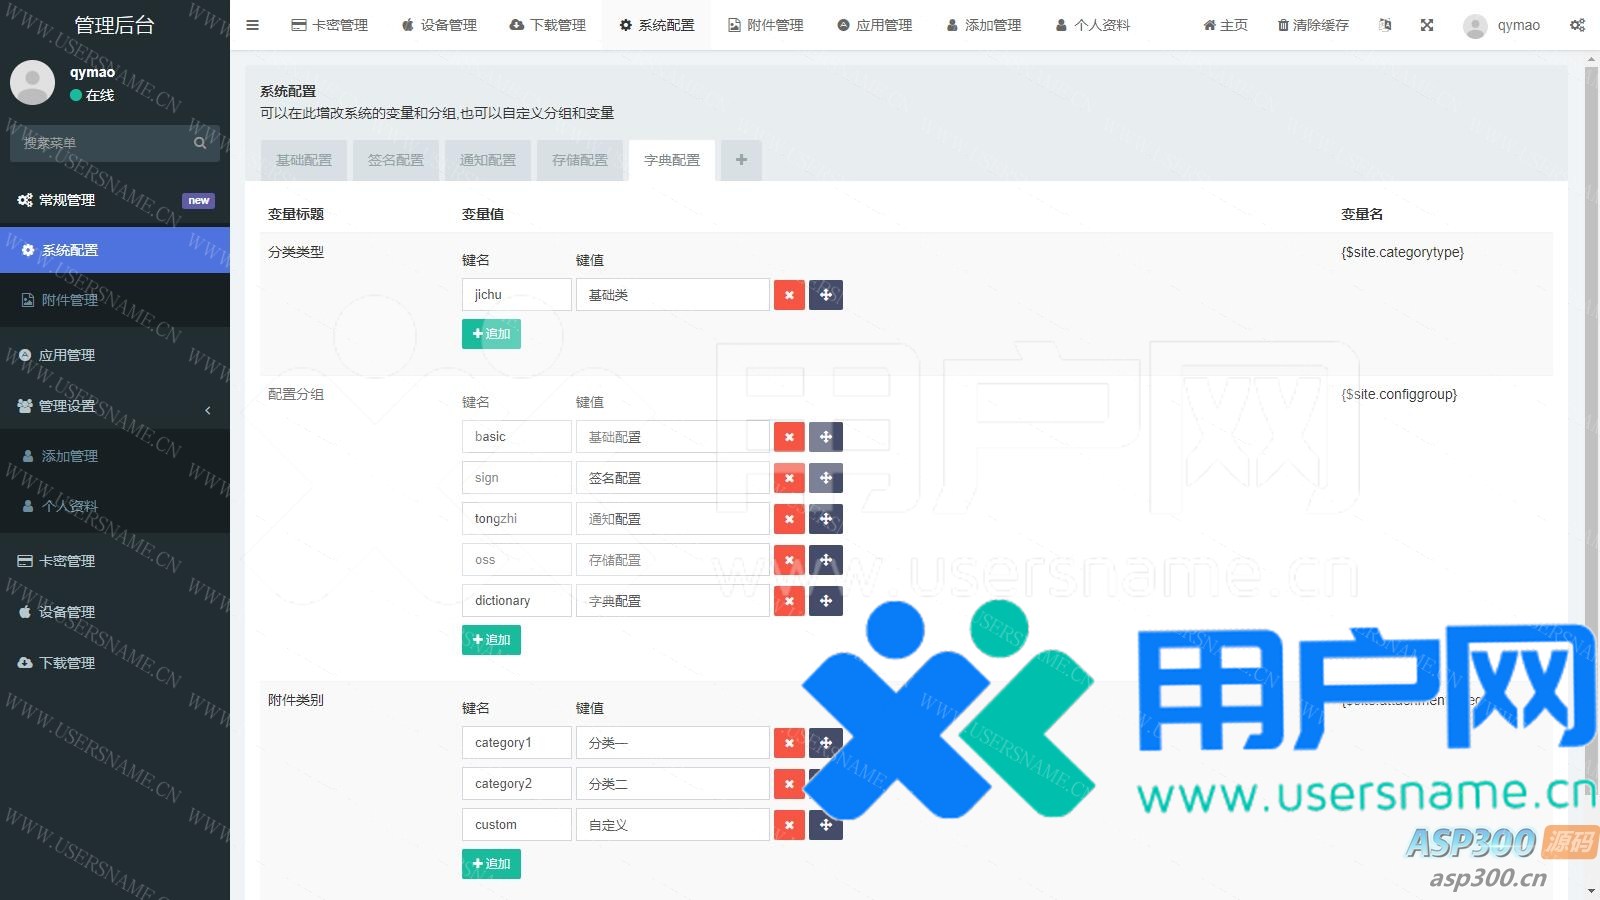
Task: Go to 主页 home link
Action: 1225,25
